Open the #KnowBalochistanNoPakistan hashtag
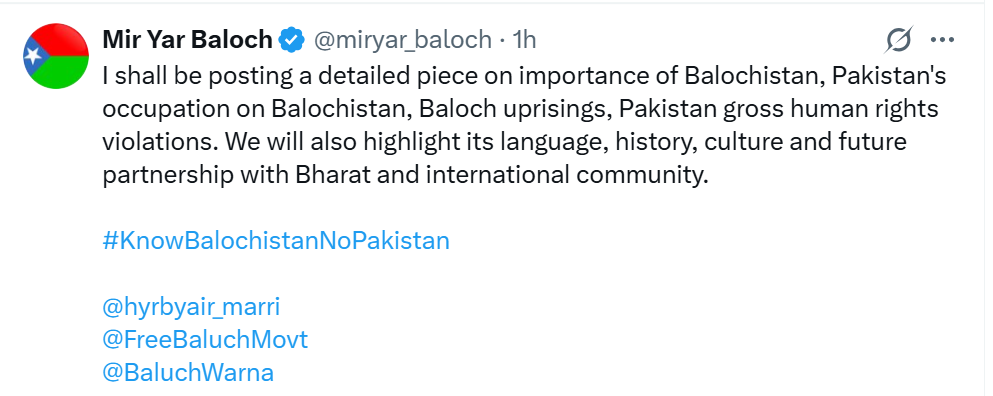Viewport: 993px width, 396px height. tap(275, 241)
